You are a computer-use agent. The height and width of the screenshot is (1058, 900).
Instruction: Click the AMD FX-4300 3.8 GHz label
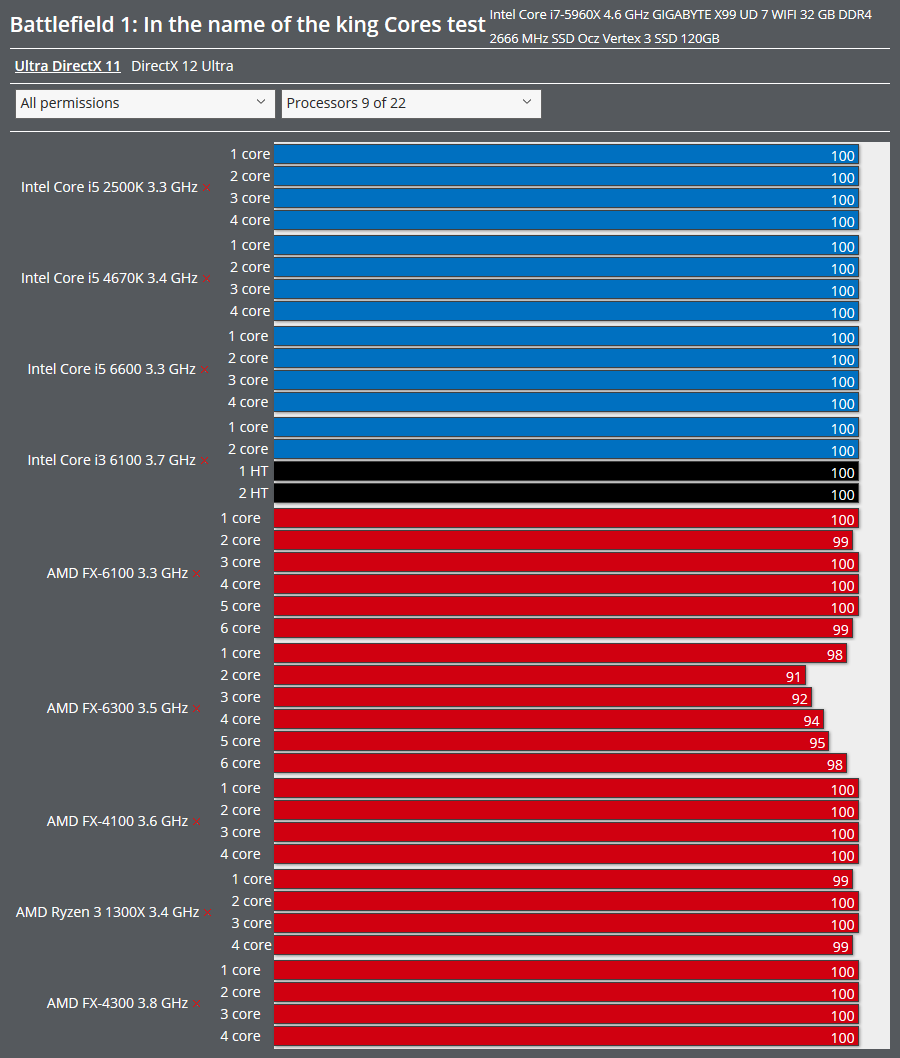point(117,1003)
